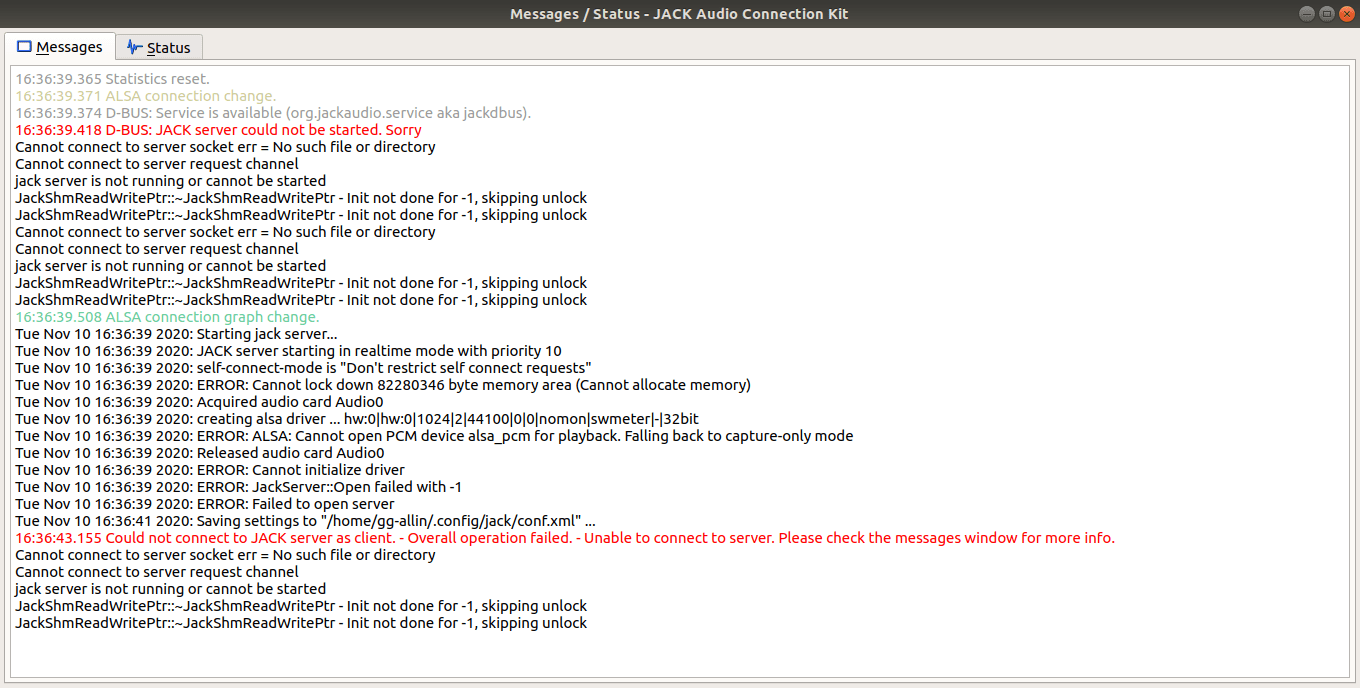Click the "Statistics reset." log line
The width and height of the screenshot is (1360, 688).
pyautogui.click(x=112, y=79)
